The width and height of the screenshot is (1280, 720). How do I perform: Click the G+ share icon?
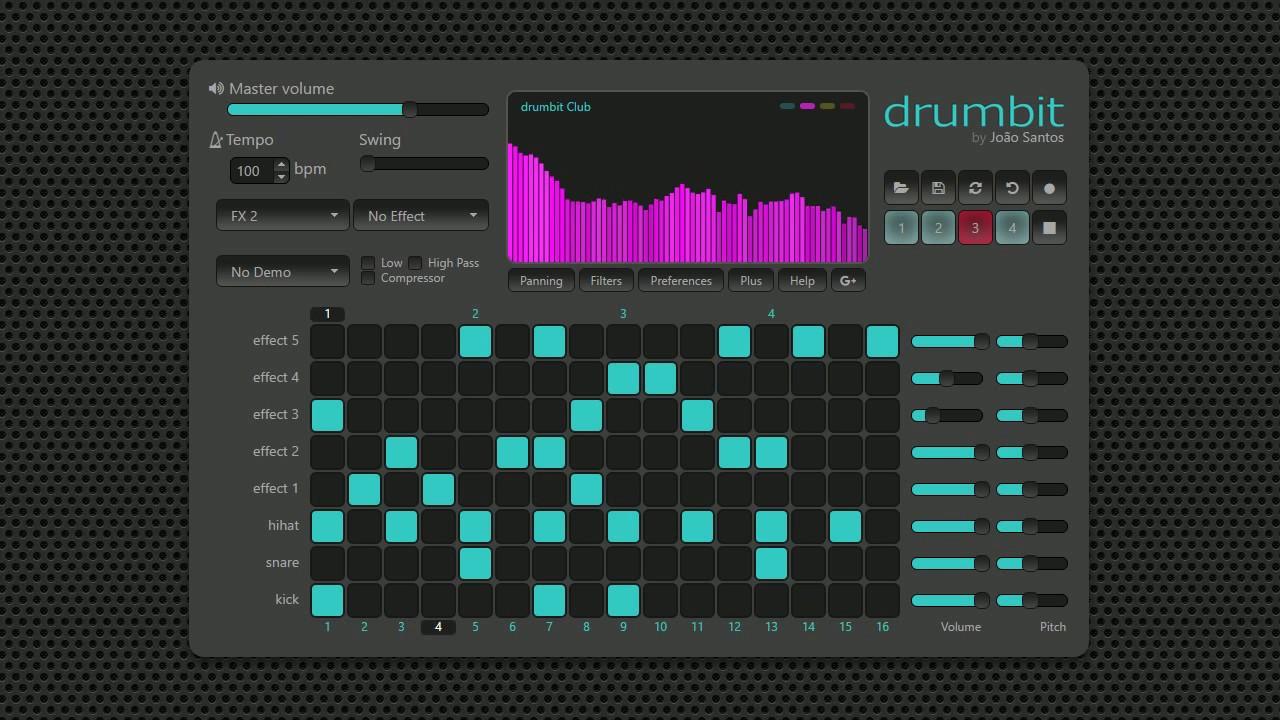(x=848, y=281)
